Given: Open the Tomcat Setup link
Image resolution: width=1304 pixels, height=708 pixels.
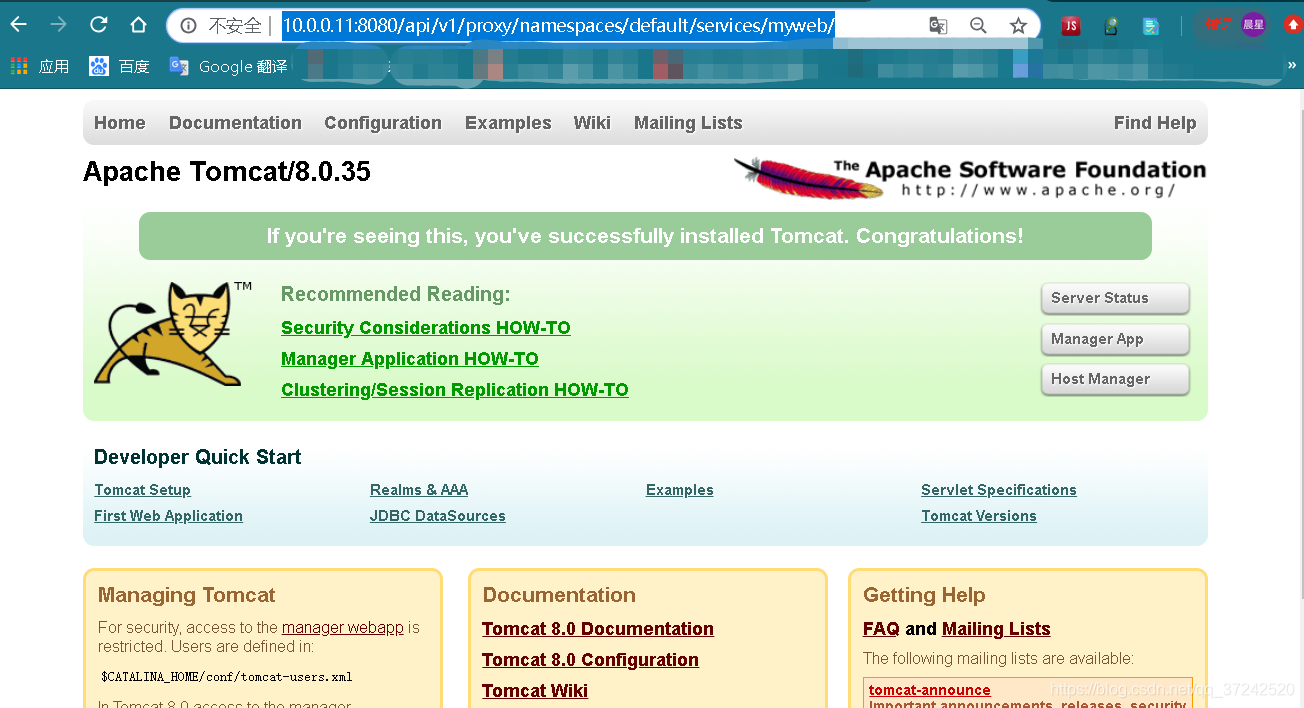Looking at the screenshot, I should click(142, 490).
